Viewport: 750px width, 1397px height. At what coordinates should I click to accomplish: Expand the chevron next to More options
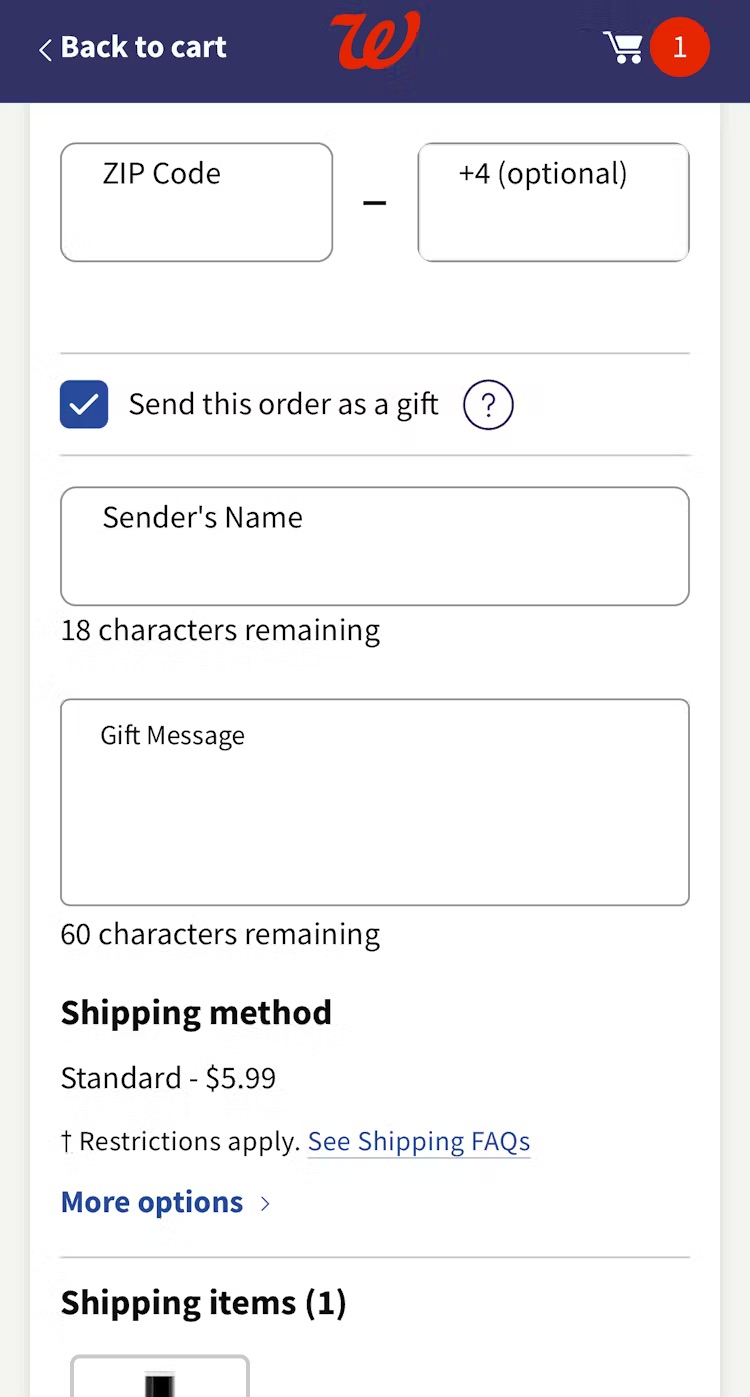[265, 1203]
